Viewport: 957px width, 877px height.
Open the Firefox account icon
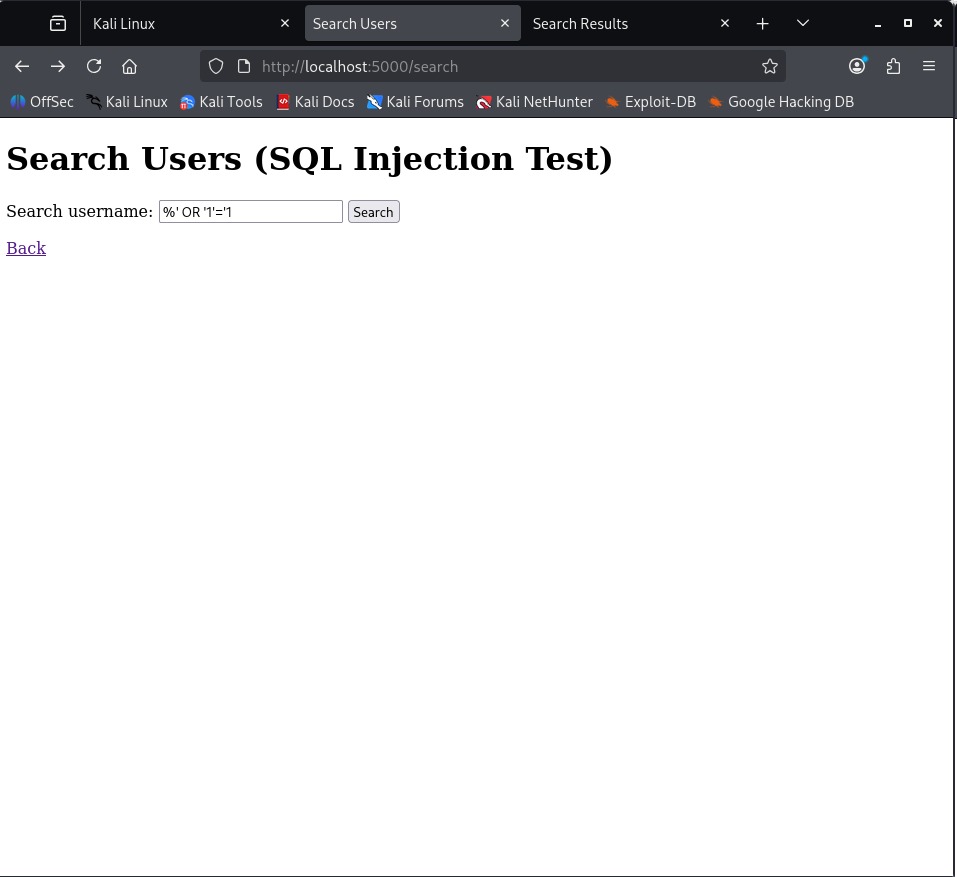coord(856,66)
